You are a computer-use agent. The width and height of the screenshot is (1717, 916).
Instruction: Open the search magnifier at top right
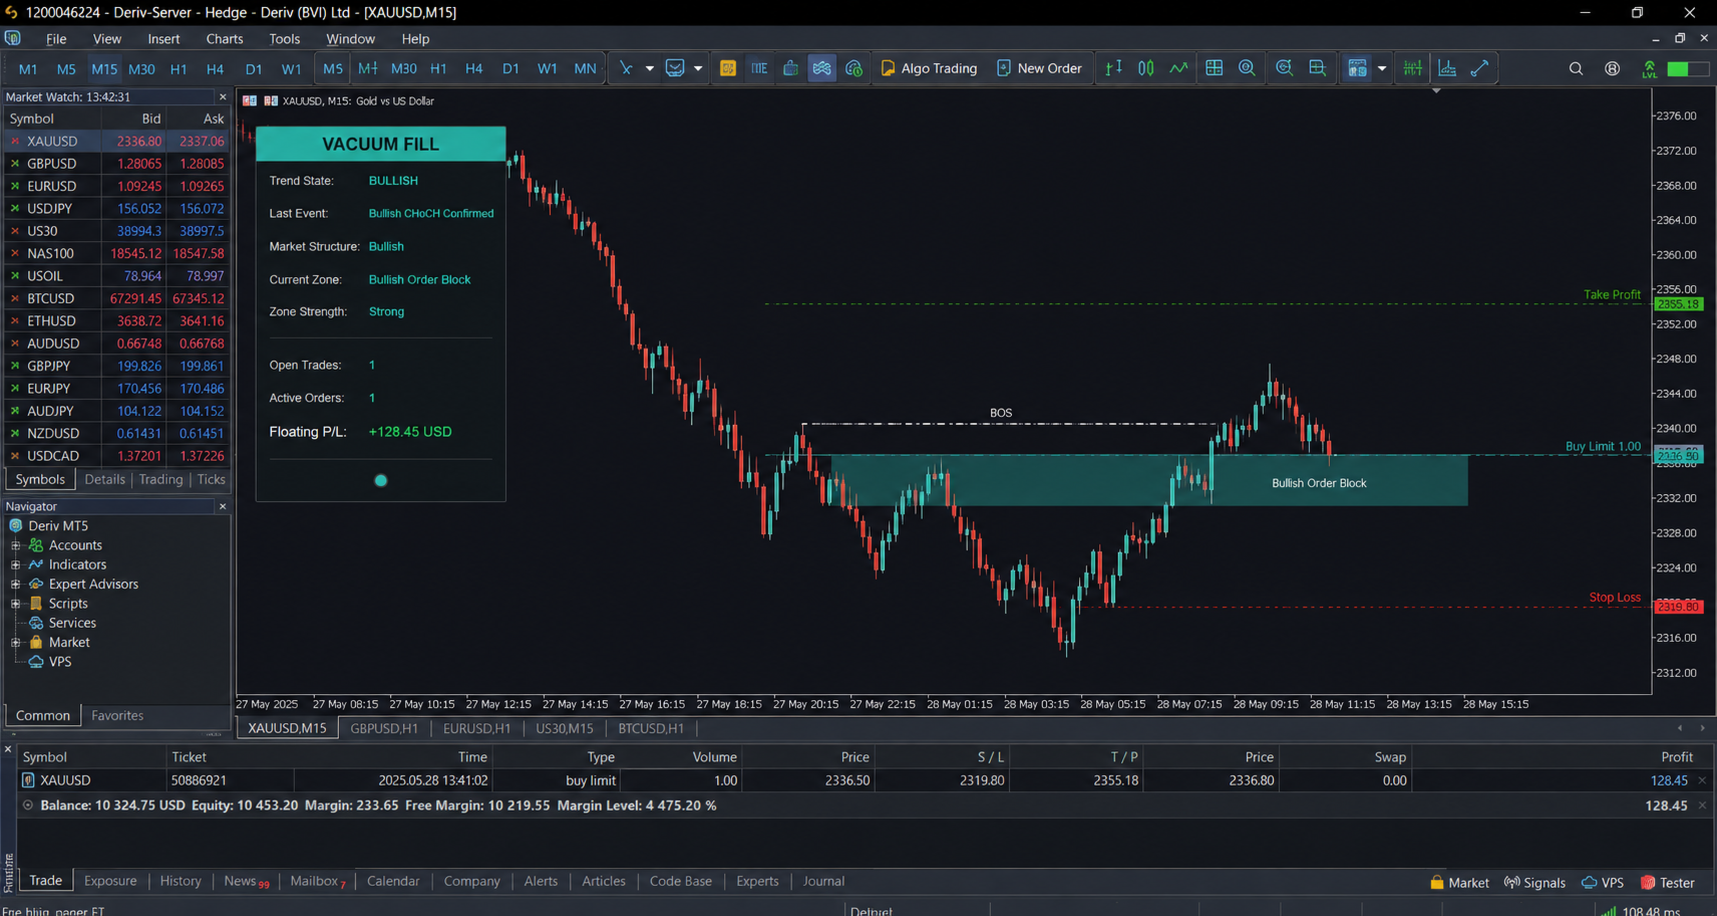pyautogui.click(x=1576, y=69)
